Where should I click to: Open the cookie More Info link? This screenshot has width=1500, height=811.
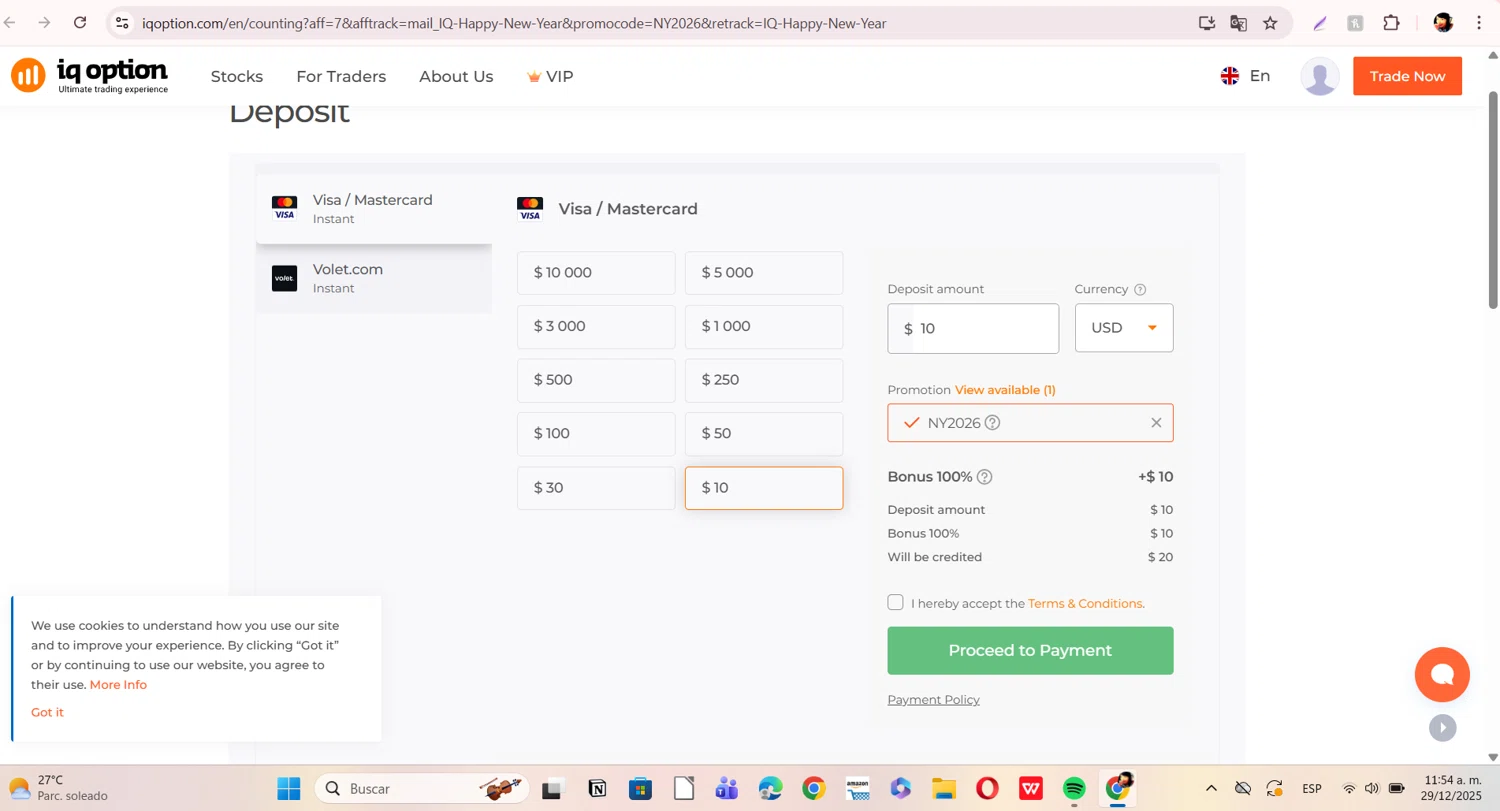[x=118, y=685]
